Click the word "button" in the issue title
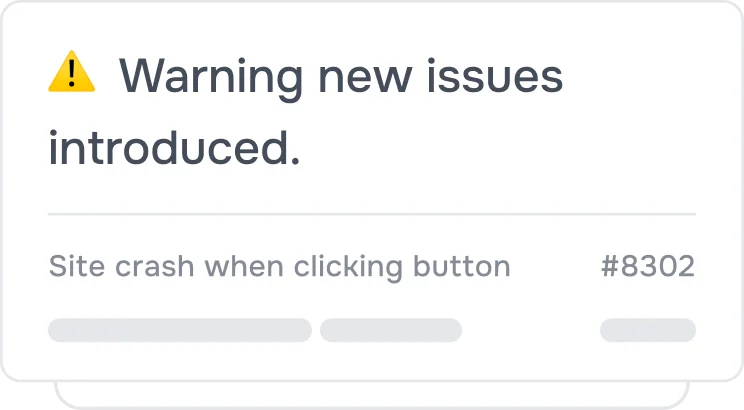Screen dimensions: 744x410 point(461,267)
